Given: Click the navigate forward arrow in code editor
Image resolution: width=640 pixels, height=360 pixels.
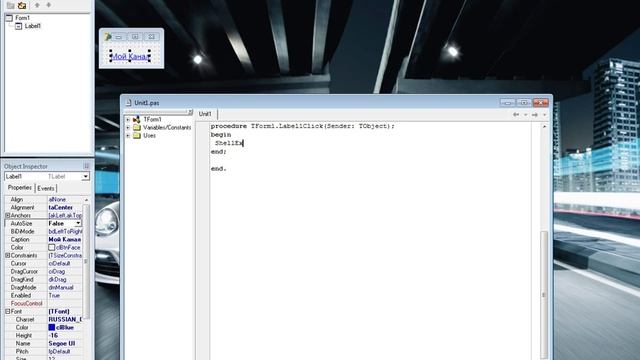Looking at the screenshot, I should pyautogui.click(x=535, y=115).
